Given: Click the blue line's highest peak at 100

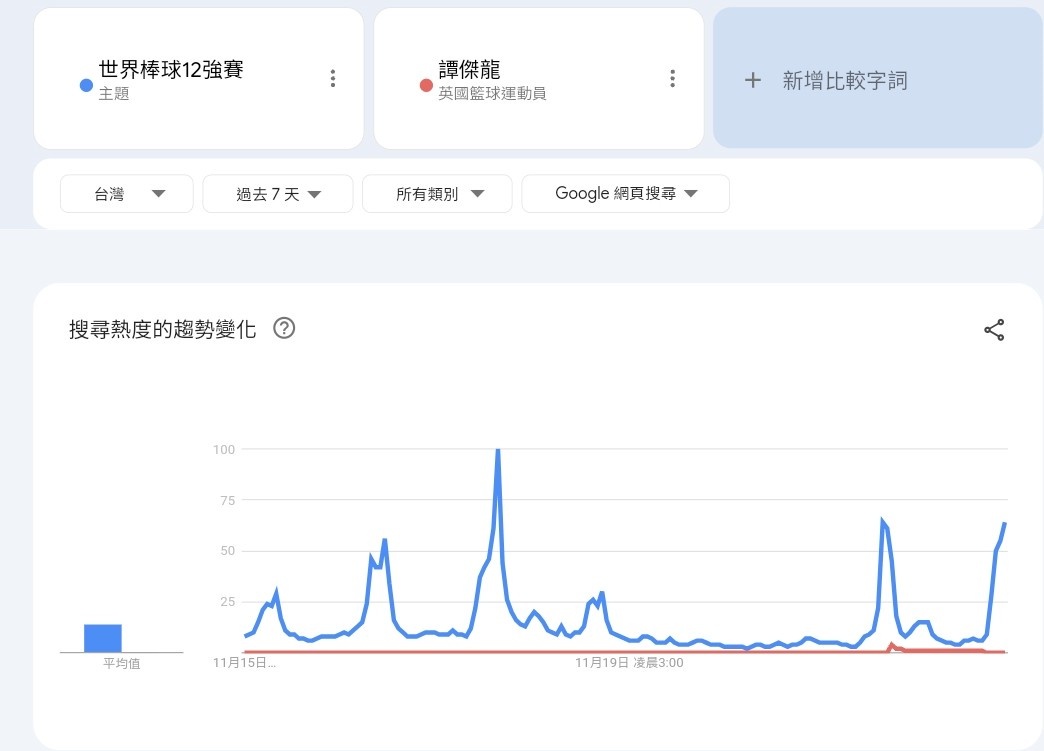Looking at the screenshot, I should (498, 452).
